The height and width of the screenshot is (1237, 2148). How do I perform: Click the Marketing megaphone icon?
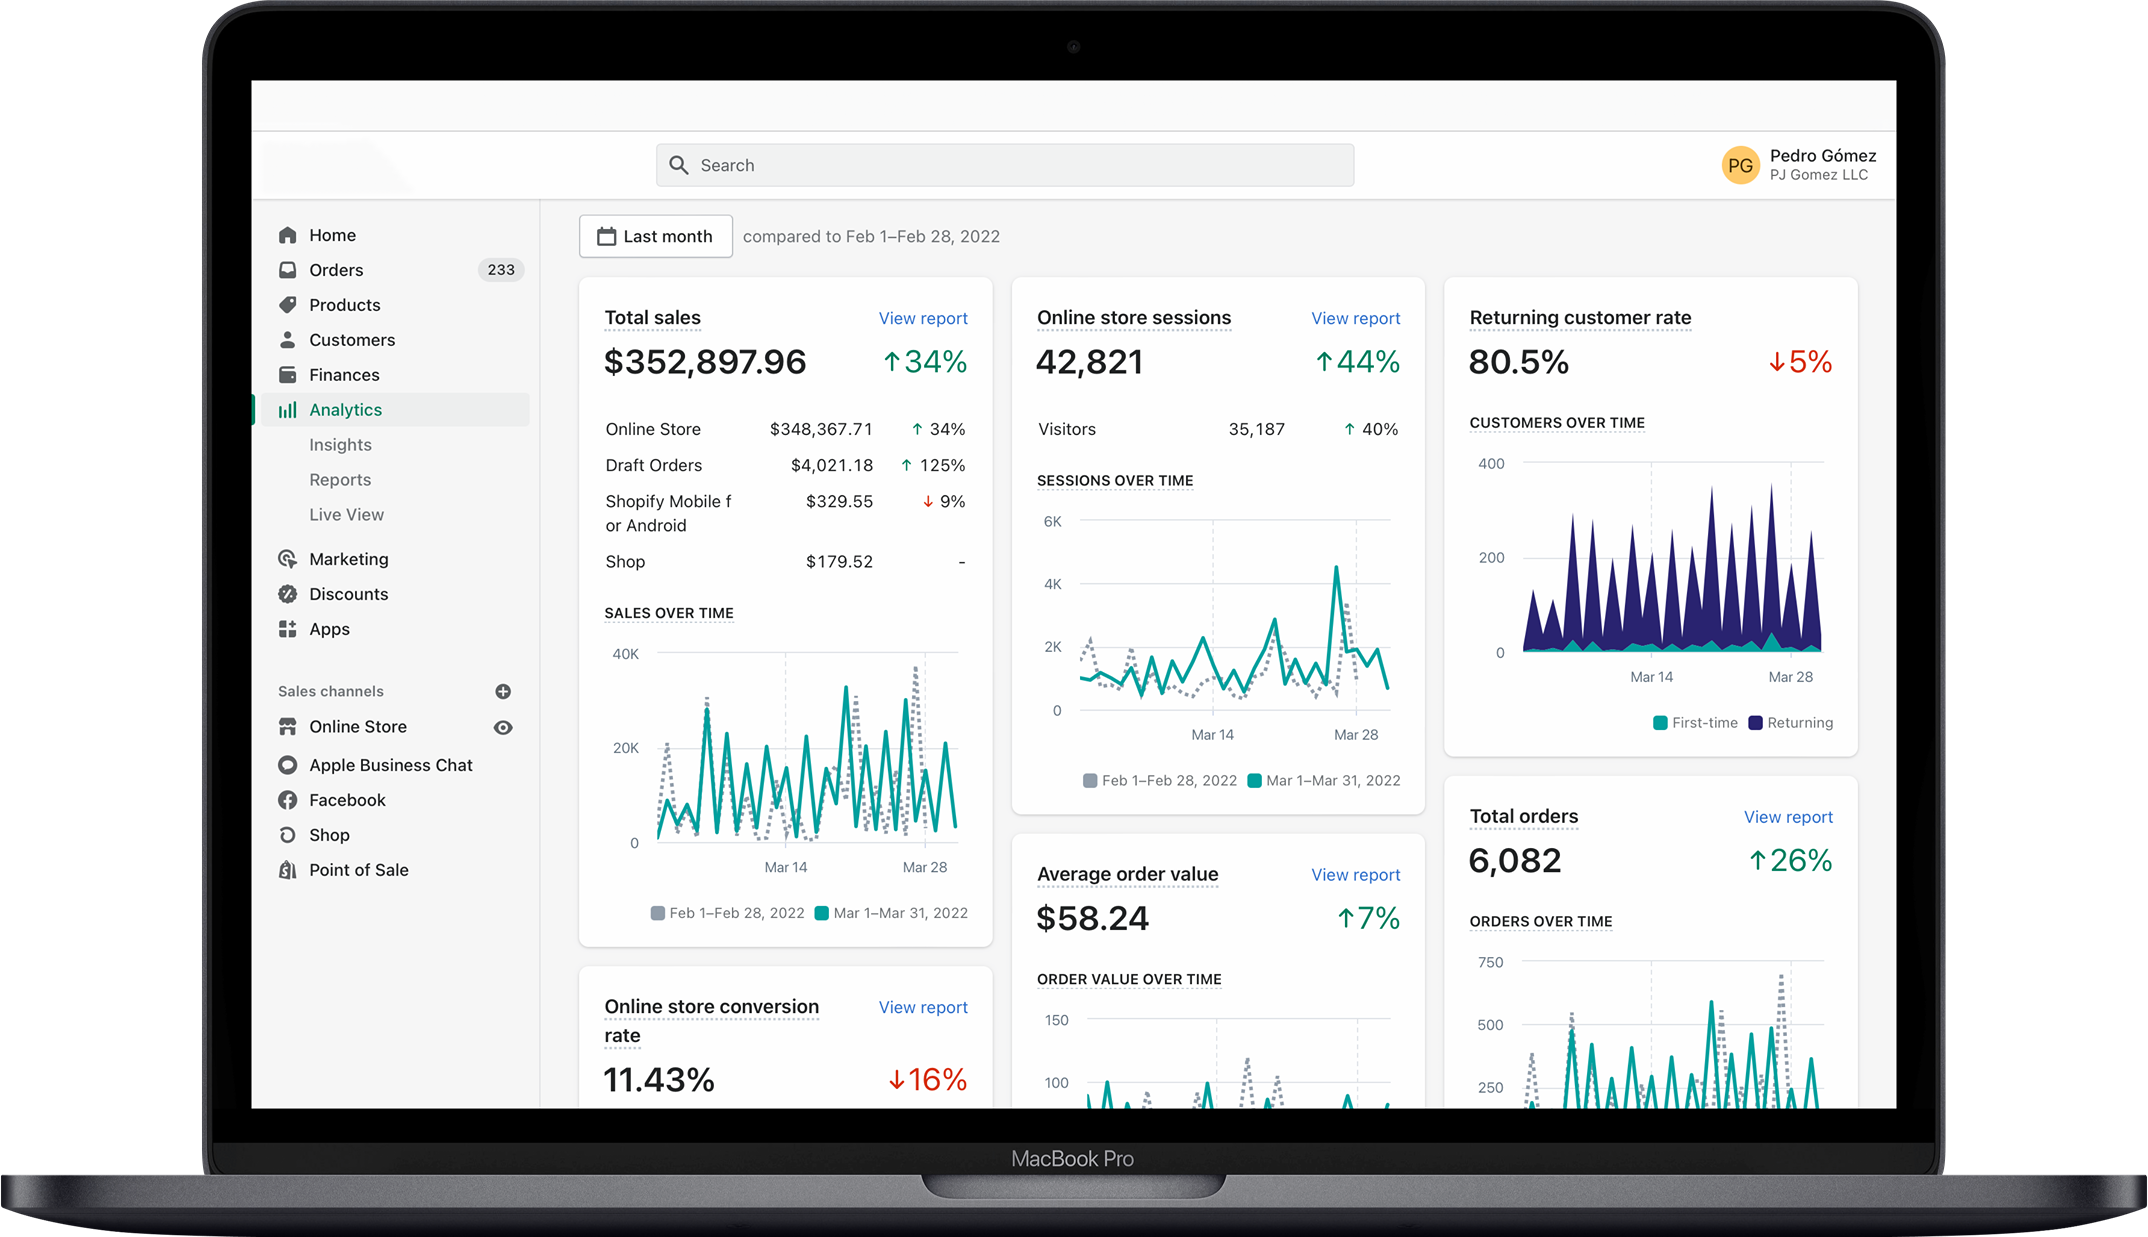(288, 558)
